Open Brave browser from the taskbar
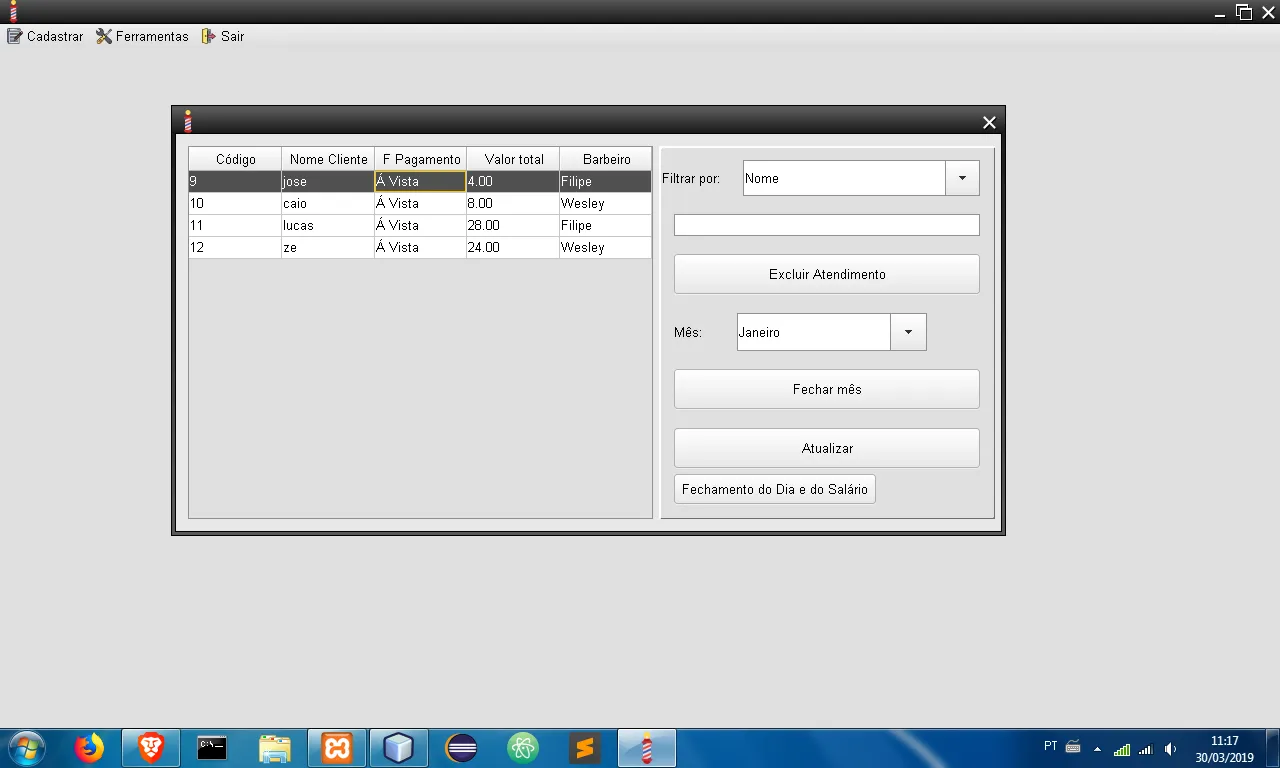Image resolution: width=1280 pixels, height=768 pixels. pyautogui.click(x=151, y=748)
